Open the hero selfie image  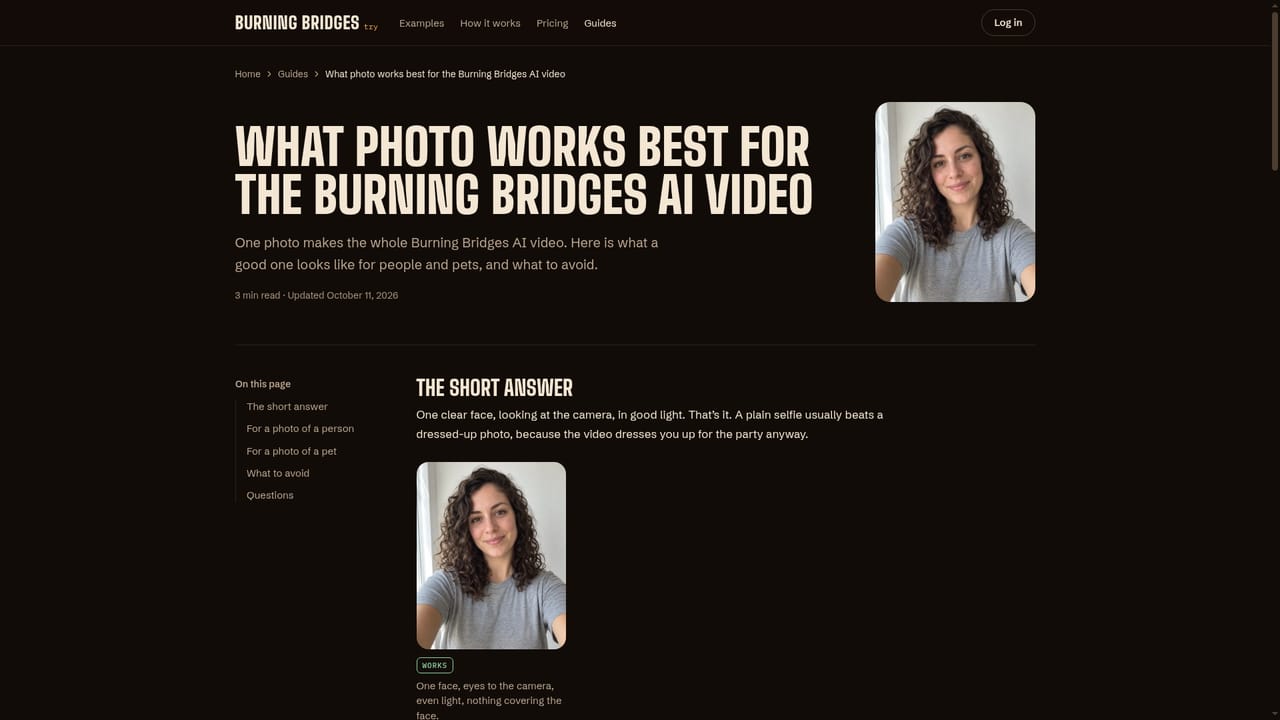(x=955, y=202)
